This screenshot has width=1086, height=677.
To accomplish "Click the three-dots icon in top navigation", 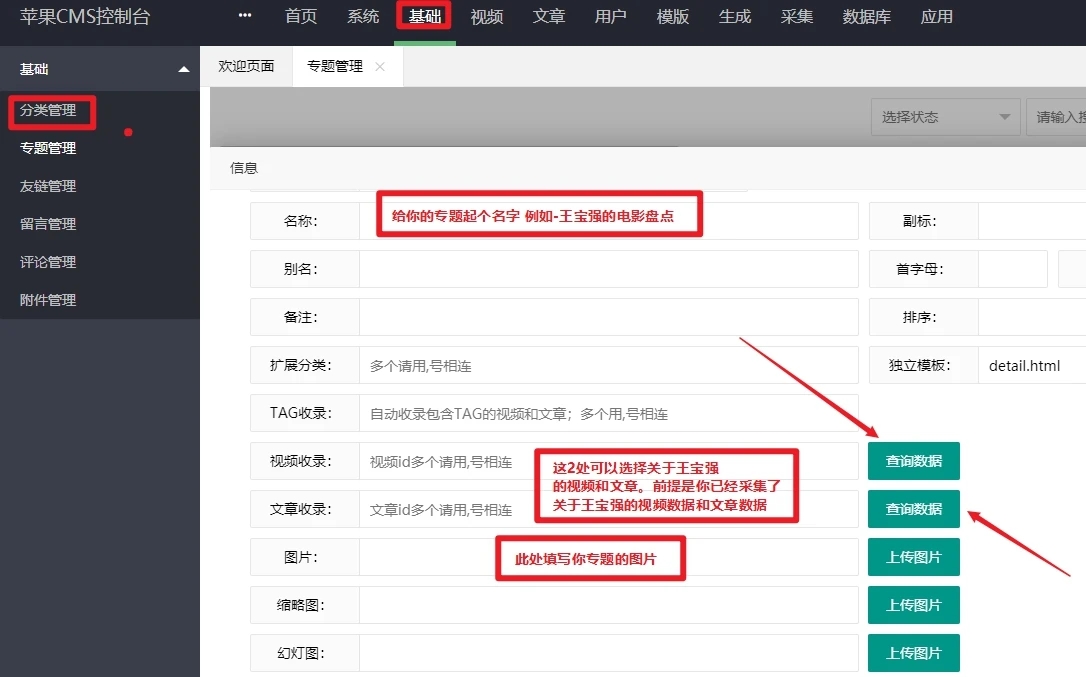I will [x=245, y=16].
